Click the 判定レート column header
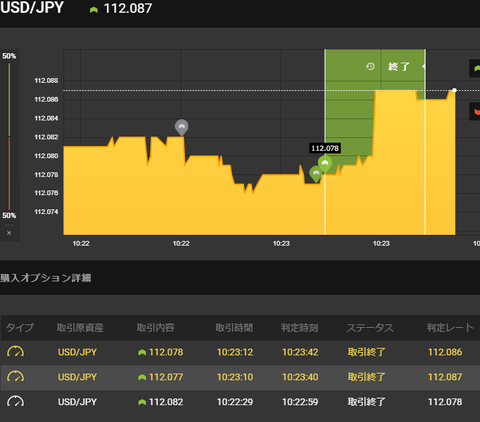This screenshot has height=422, width=480. (450, 328)
